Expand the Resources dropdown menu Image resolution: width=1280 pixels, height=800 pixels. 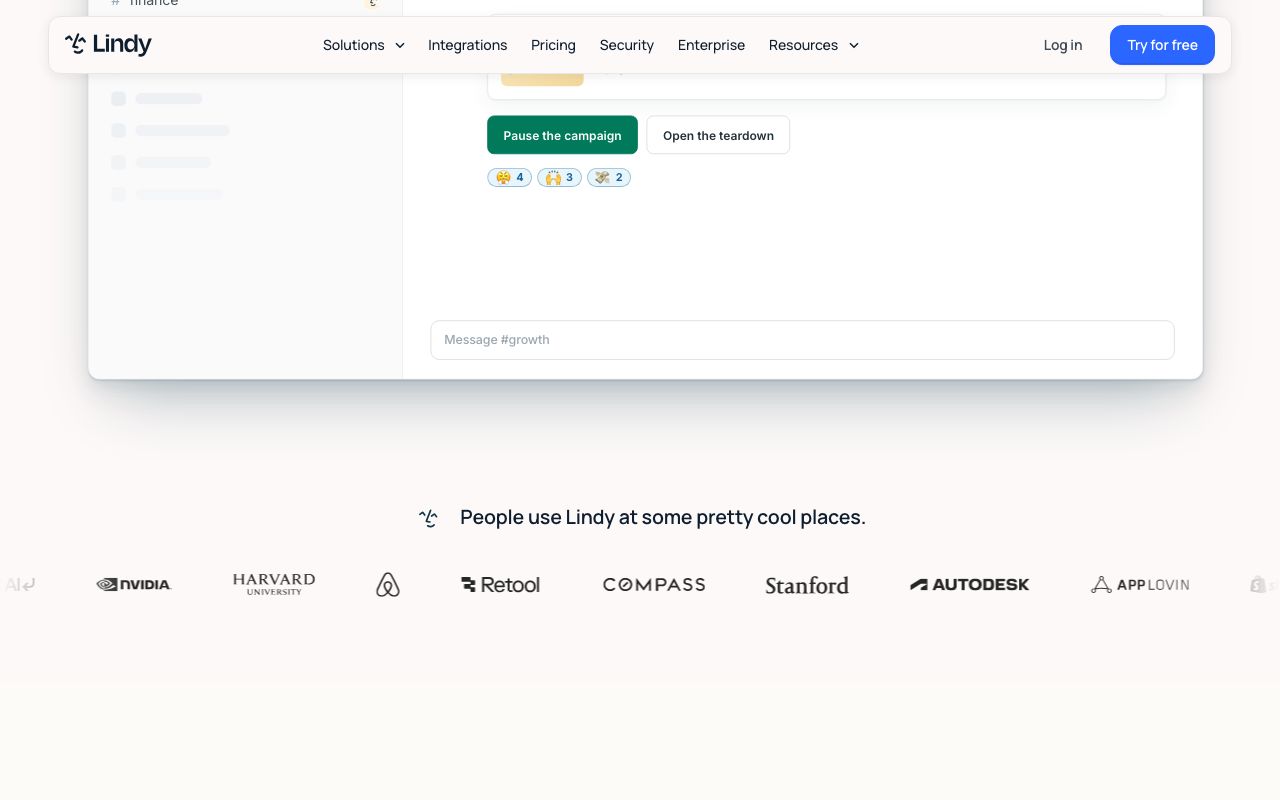(x=814, y=45)
